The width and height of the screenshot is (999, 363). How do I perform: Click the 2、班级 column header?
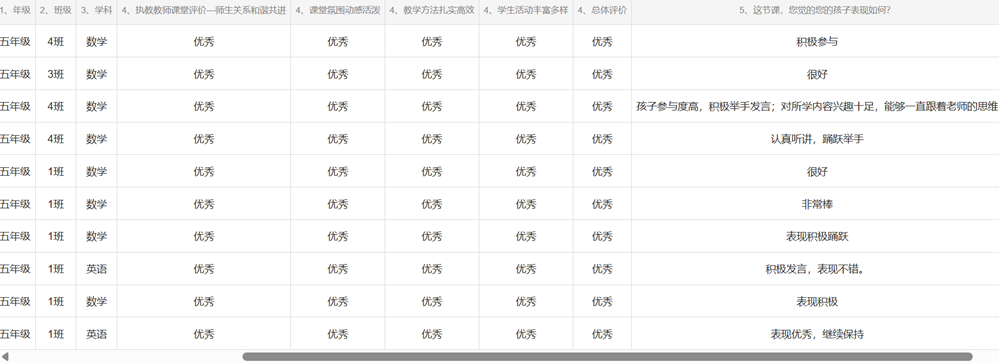tap(55, 10)
